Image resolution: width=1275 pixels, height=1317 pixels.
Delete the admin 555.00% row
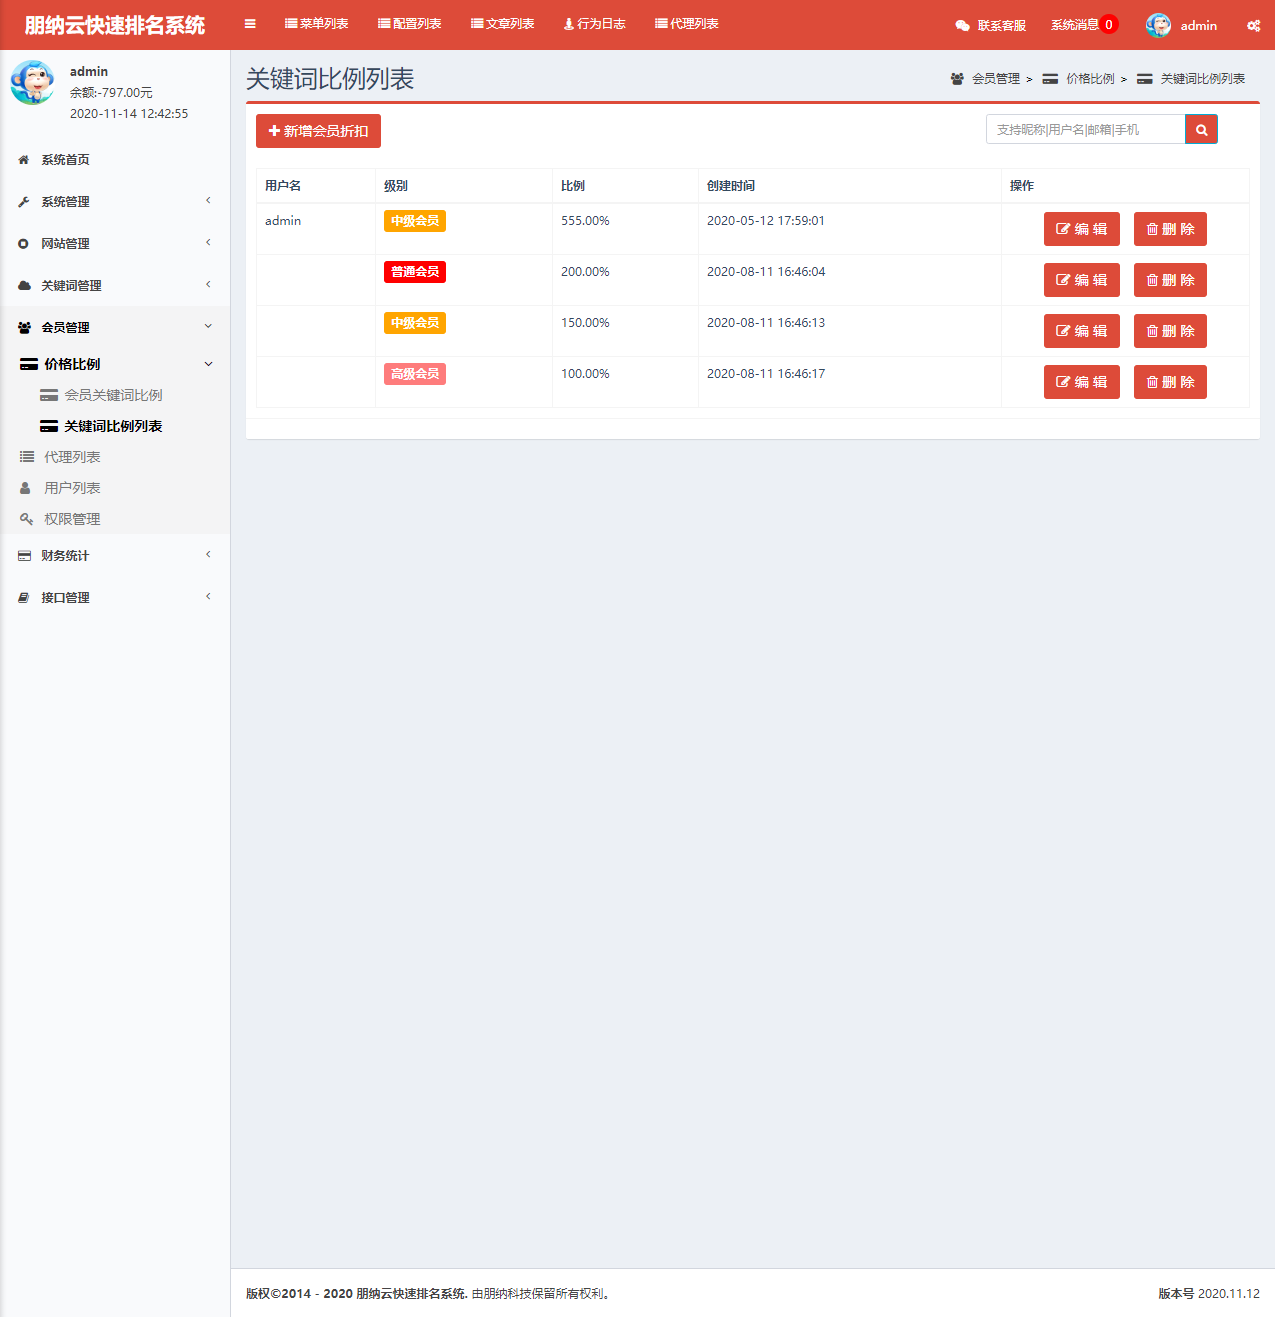1170,229
